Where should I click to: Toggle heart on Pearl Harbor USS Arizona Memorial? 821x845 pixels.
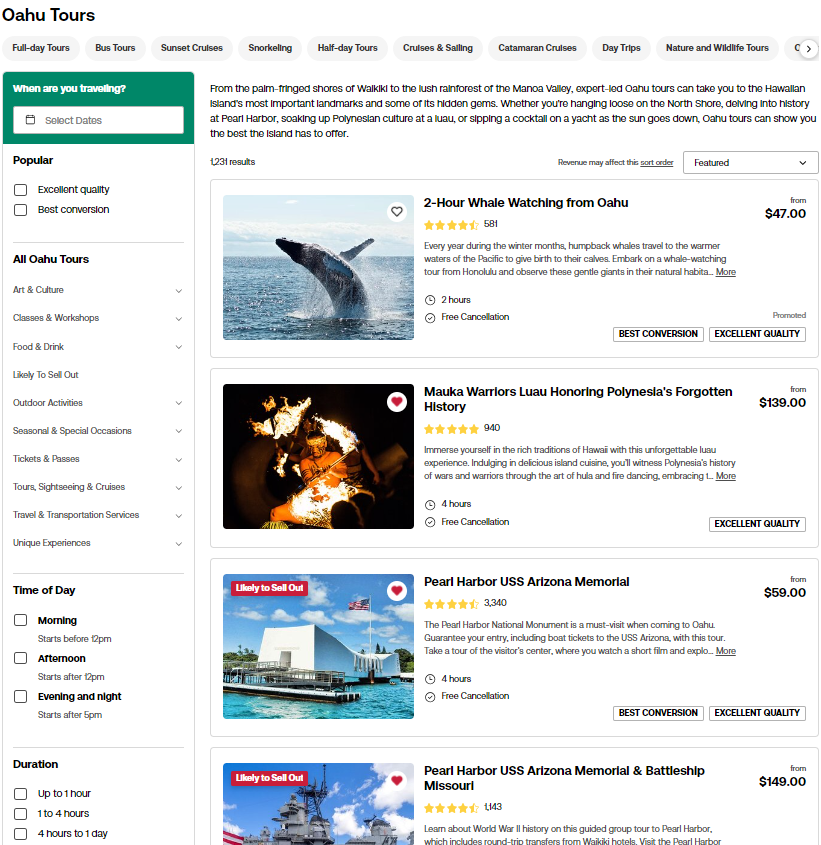tap(397, 591)
